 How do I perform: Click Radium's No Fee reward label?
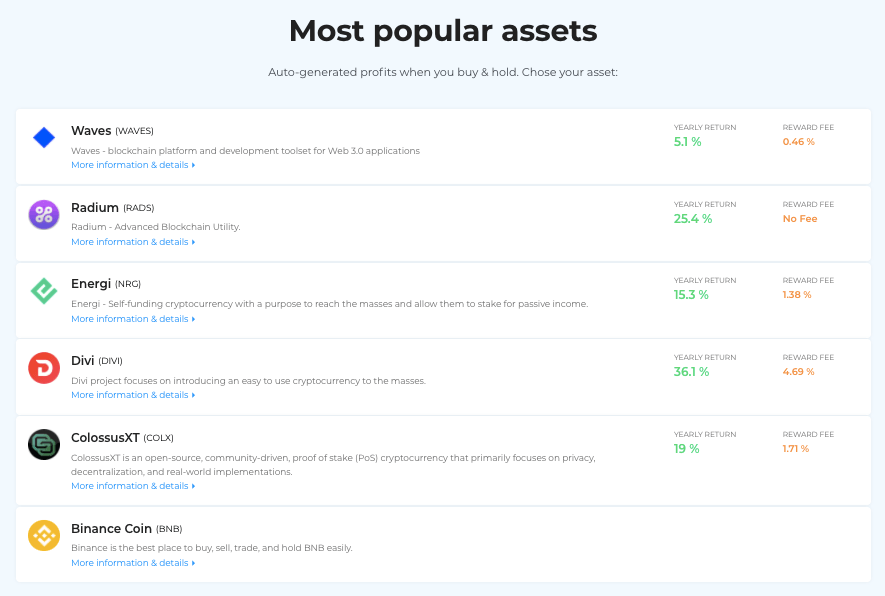(x=800, y=219)
